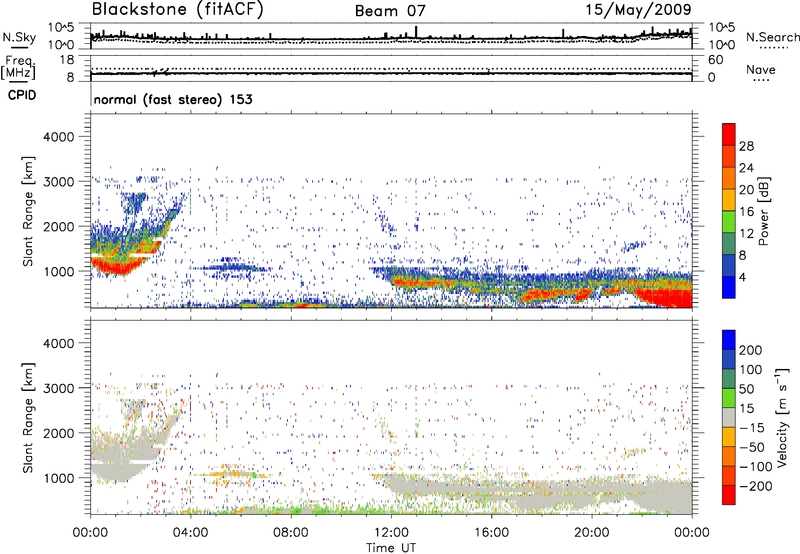
Task: Pick the red bottom velocity segment below -200
Action: point(729,495)
